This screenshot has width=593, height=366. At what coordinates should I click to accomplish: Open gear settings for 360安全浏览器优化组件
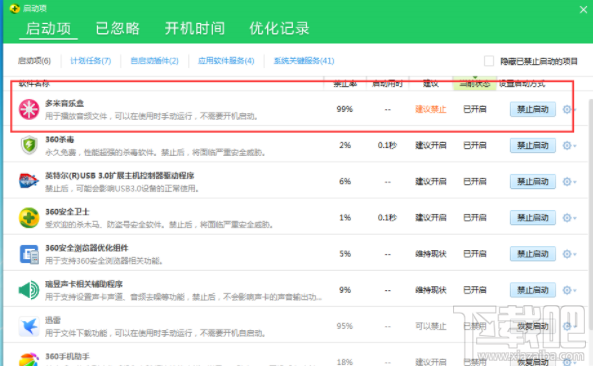568,254
